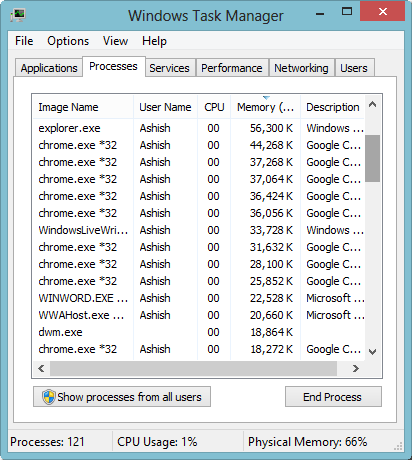Select the explorer.exe process row
Image resolution: width=412 pixels, height=460 pixels.
click(199, 128)
